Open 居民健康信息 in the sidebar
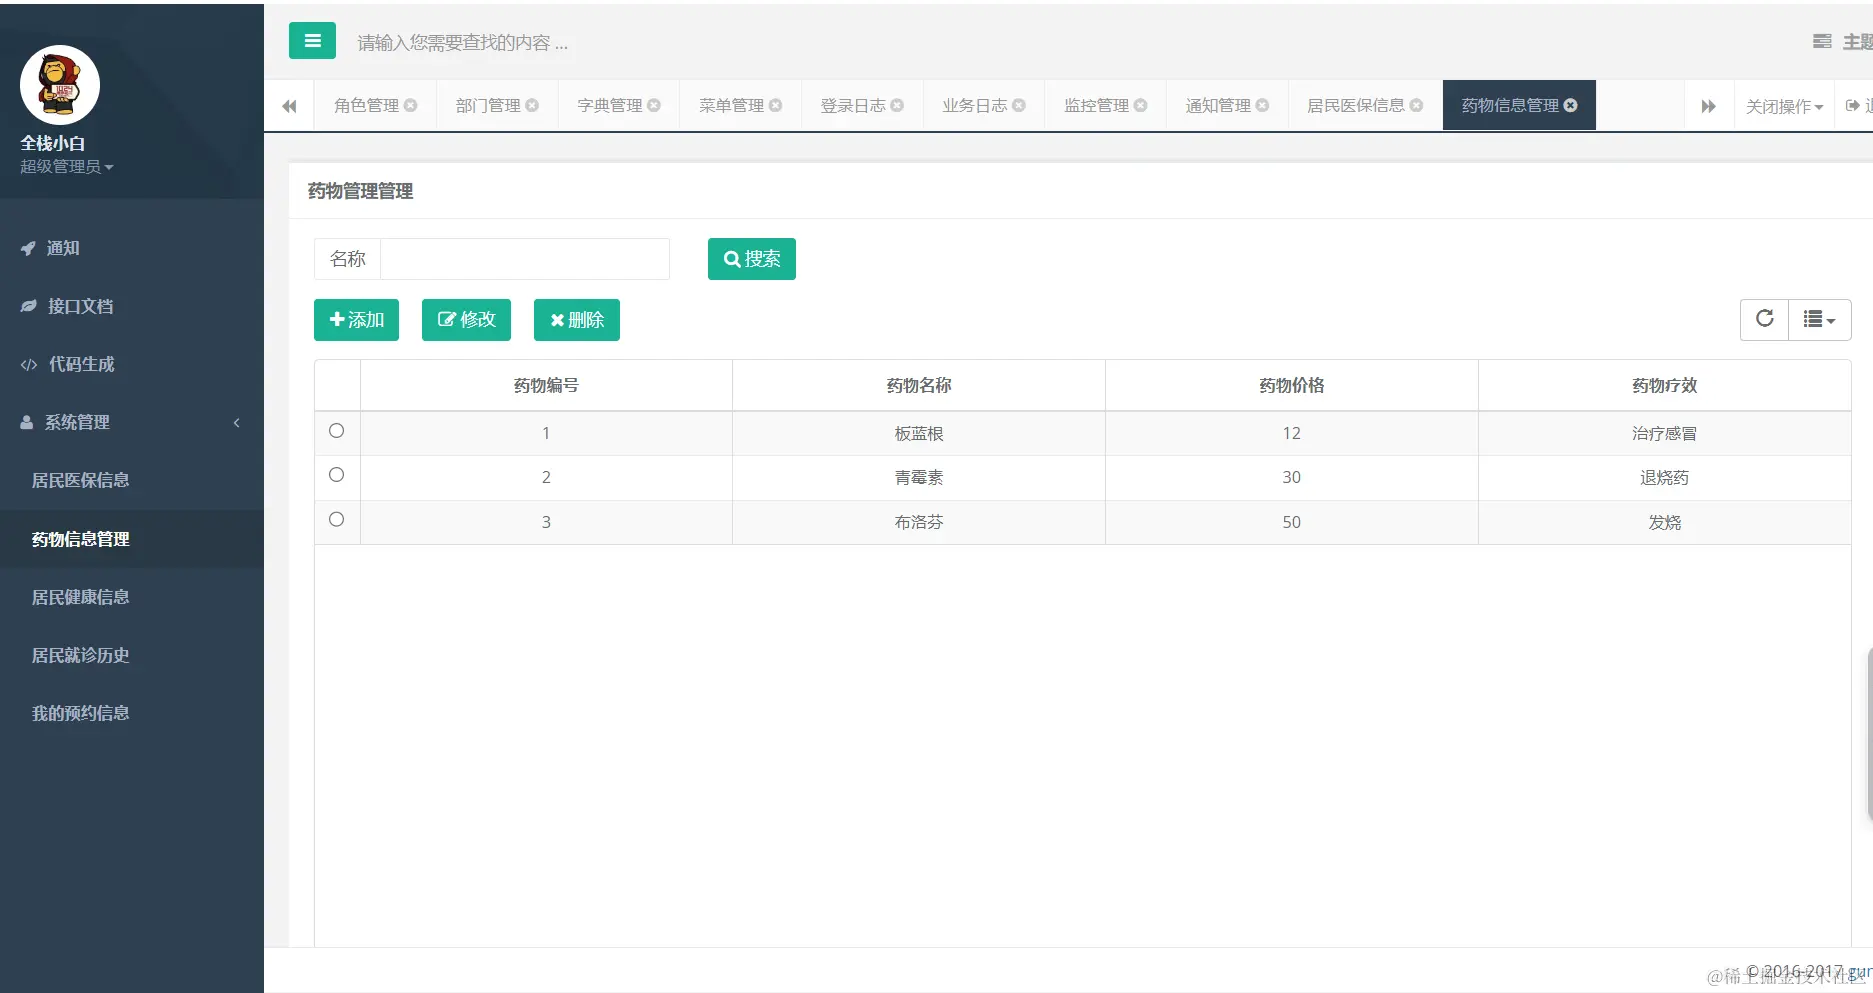 (132, 597)
